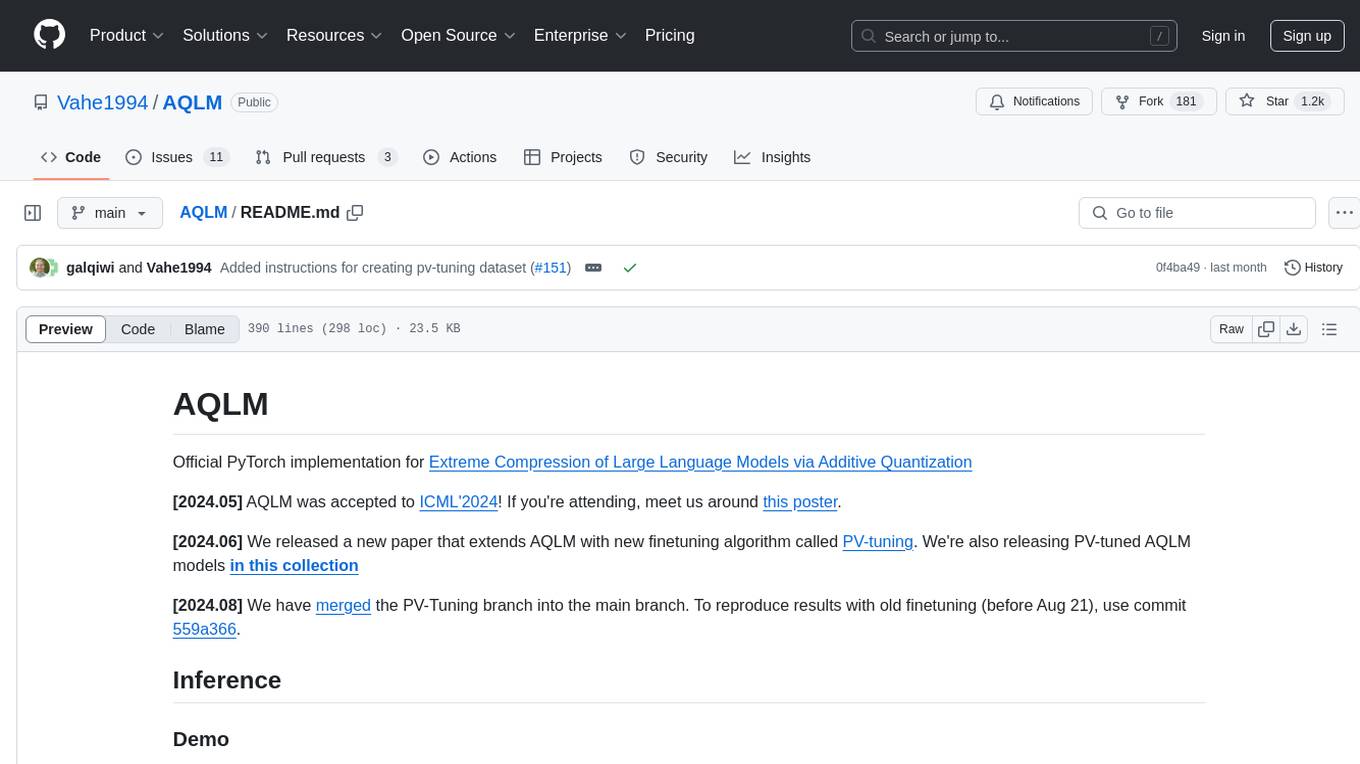Screen dimensions: 1360x764
Task: Expand the Product menu
Action: tap(127, 35)
